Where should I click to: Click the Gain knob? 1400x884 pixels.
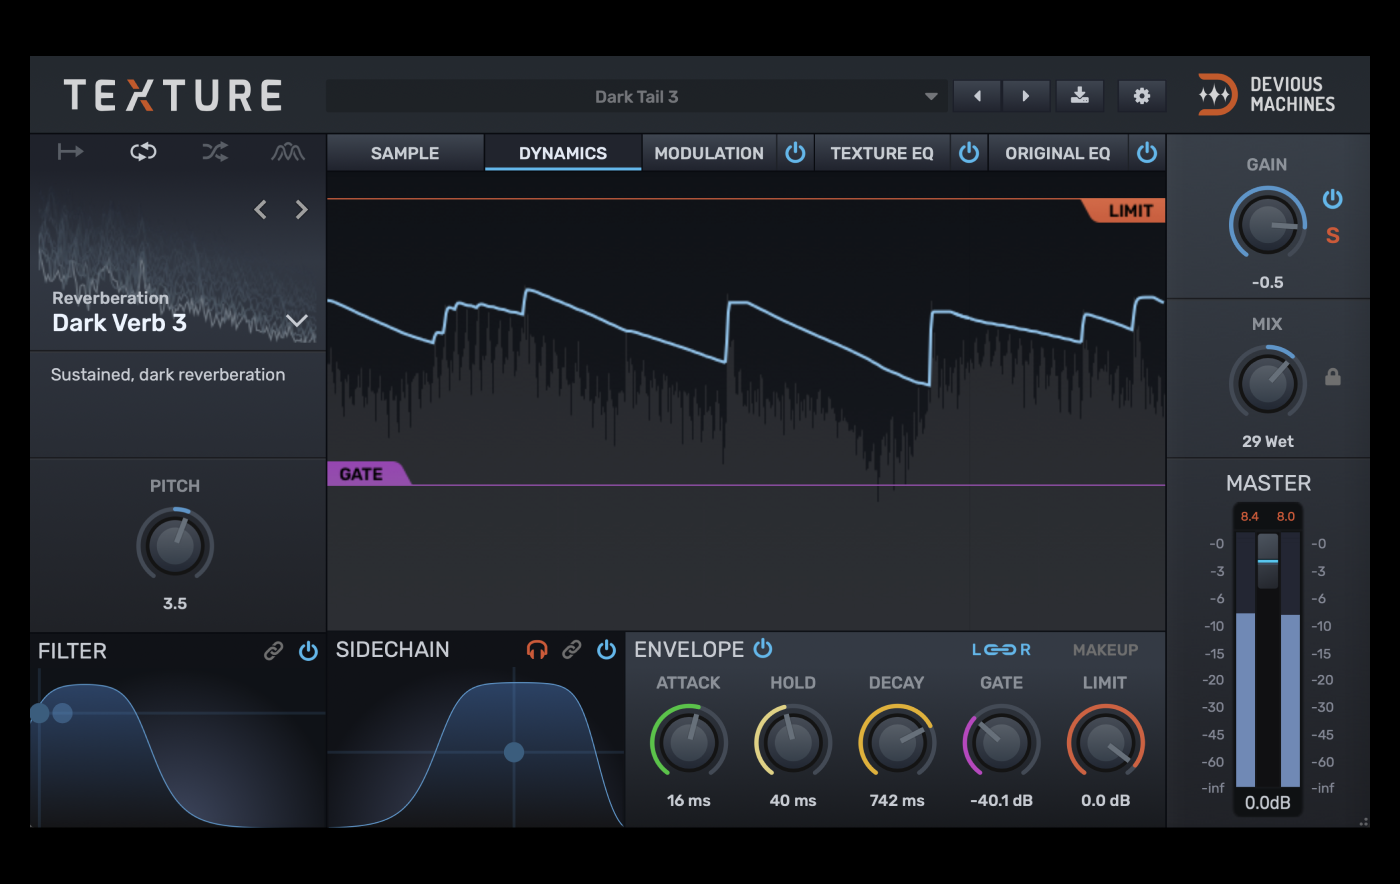(x=1267, y=225)
